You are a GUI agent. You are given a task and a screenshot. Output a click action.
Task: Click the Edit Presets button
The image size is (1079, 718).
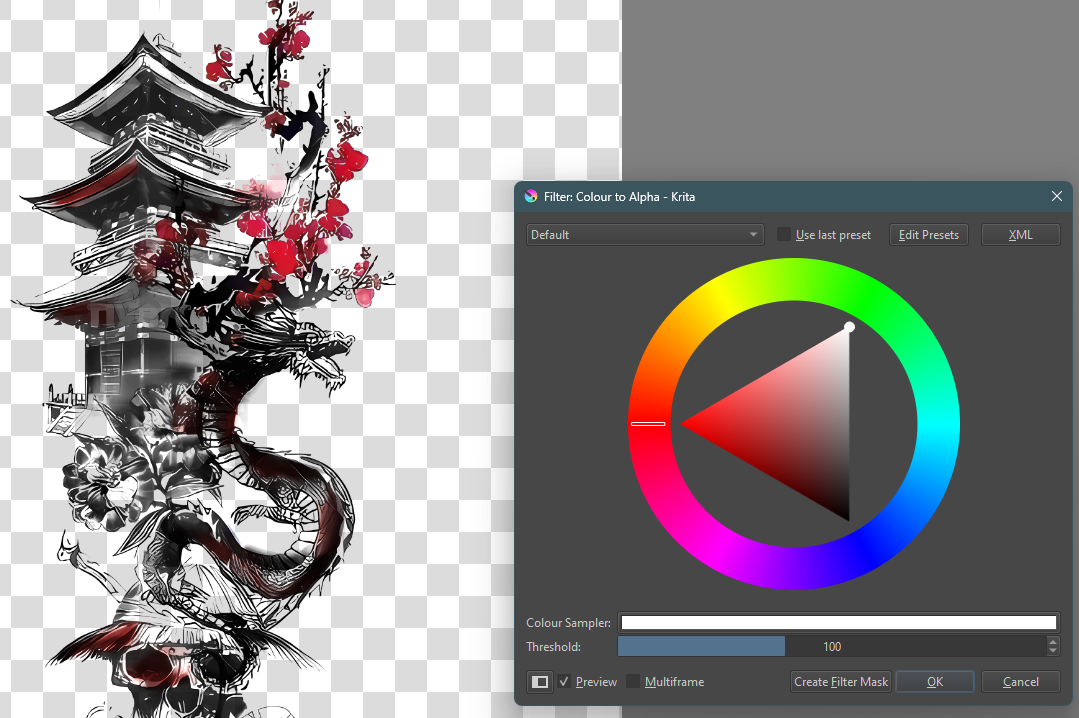pos(928,234)
